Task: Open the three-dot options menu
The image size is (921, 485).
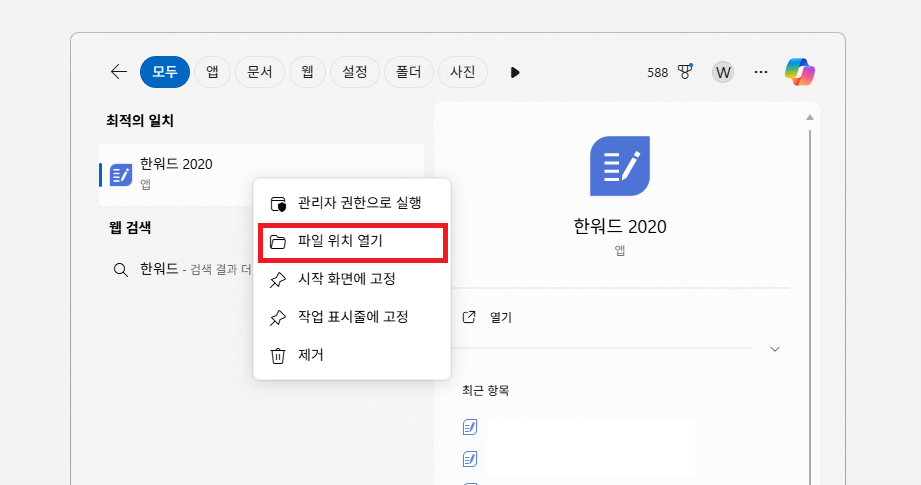Action: tap(761, 72)
